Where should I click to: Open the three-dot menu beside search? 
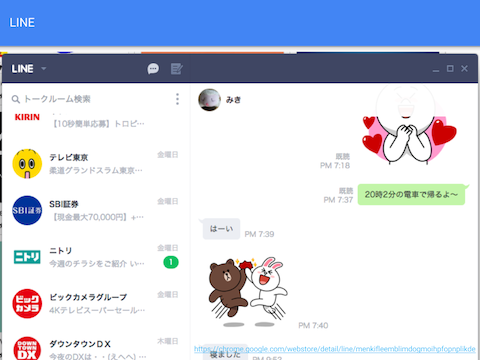pos(177,99)
